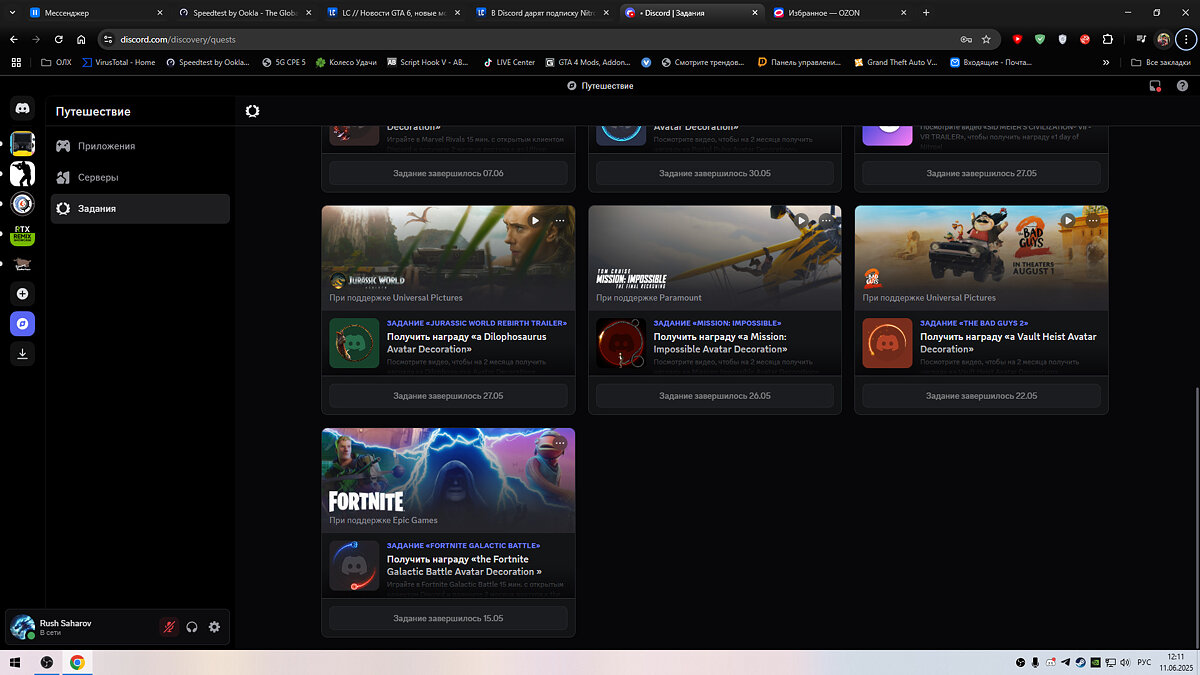Open Discord direct messages home icon
The width and height of the screenshot is (1200, 675).
[x=22, y=108]
